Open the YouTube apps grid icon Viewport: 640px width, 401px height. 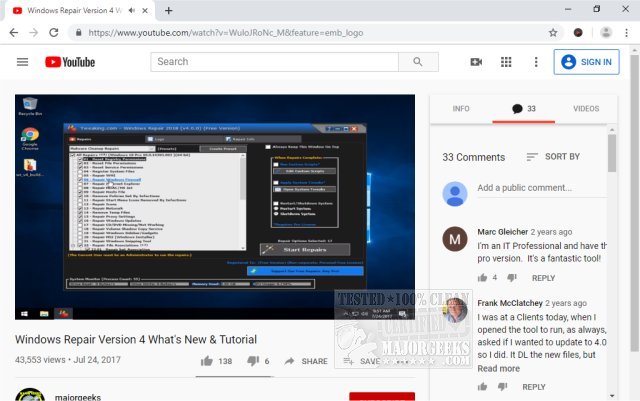(x=506, y=62)
